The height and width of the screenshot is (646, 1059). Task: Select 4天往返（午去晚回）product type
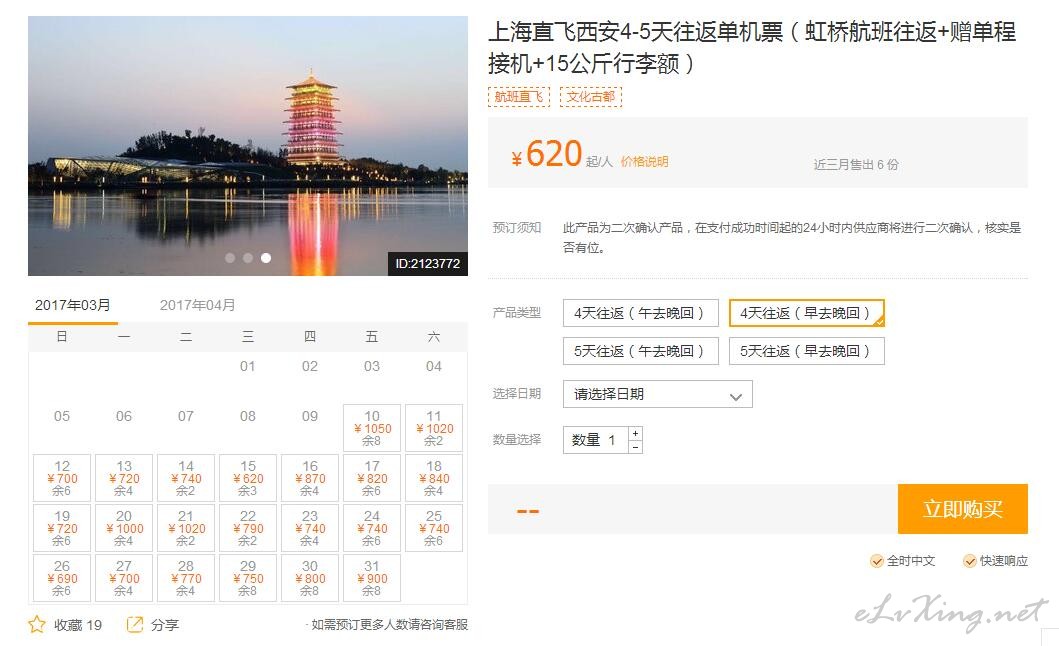pos(640,313)
